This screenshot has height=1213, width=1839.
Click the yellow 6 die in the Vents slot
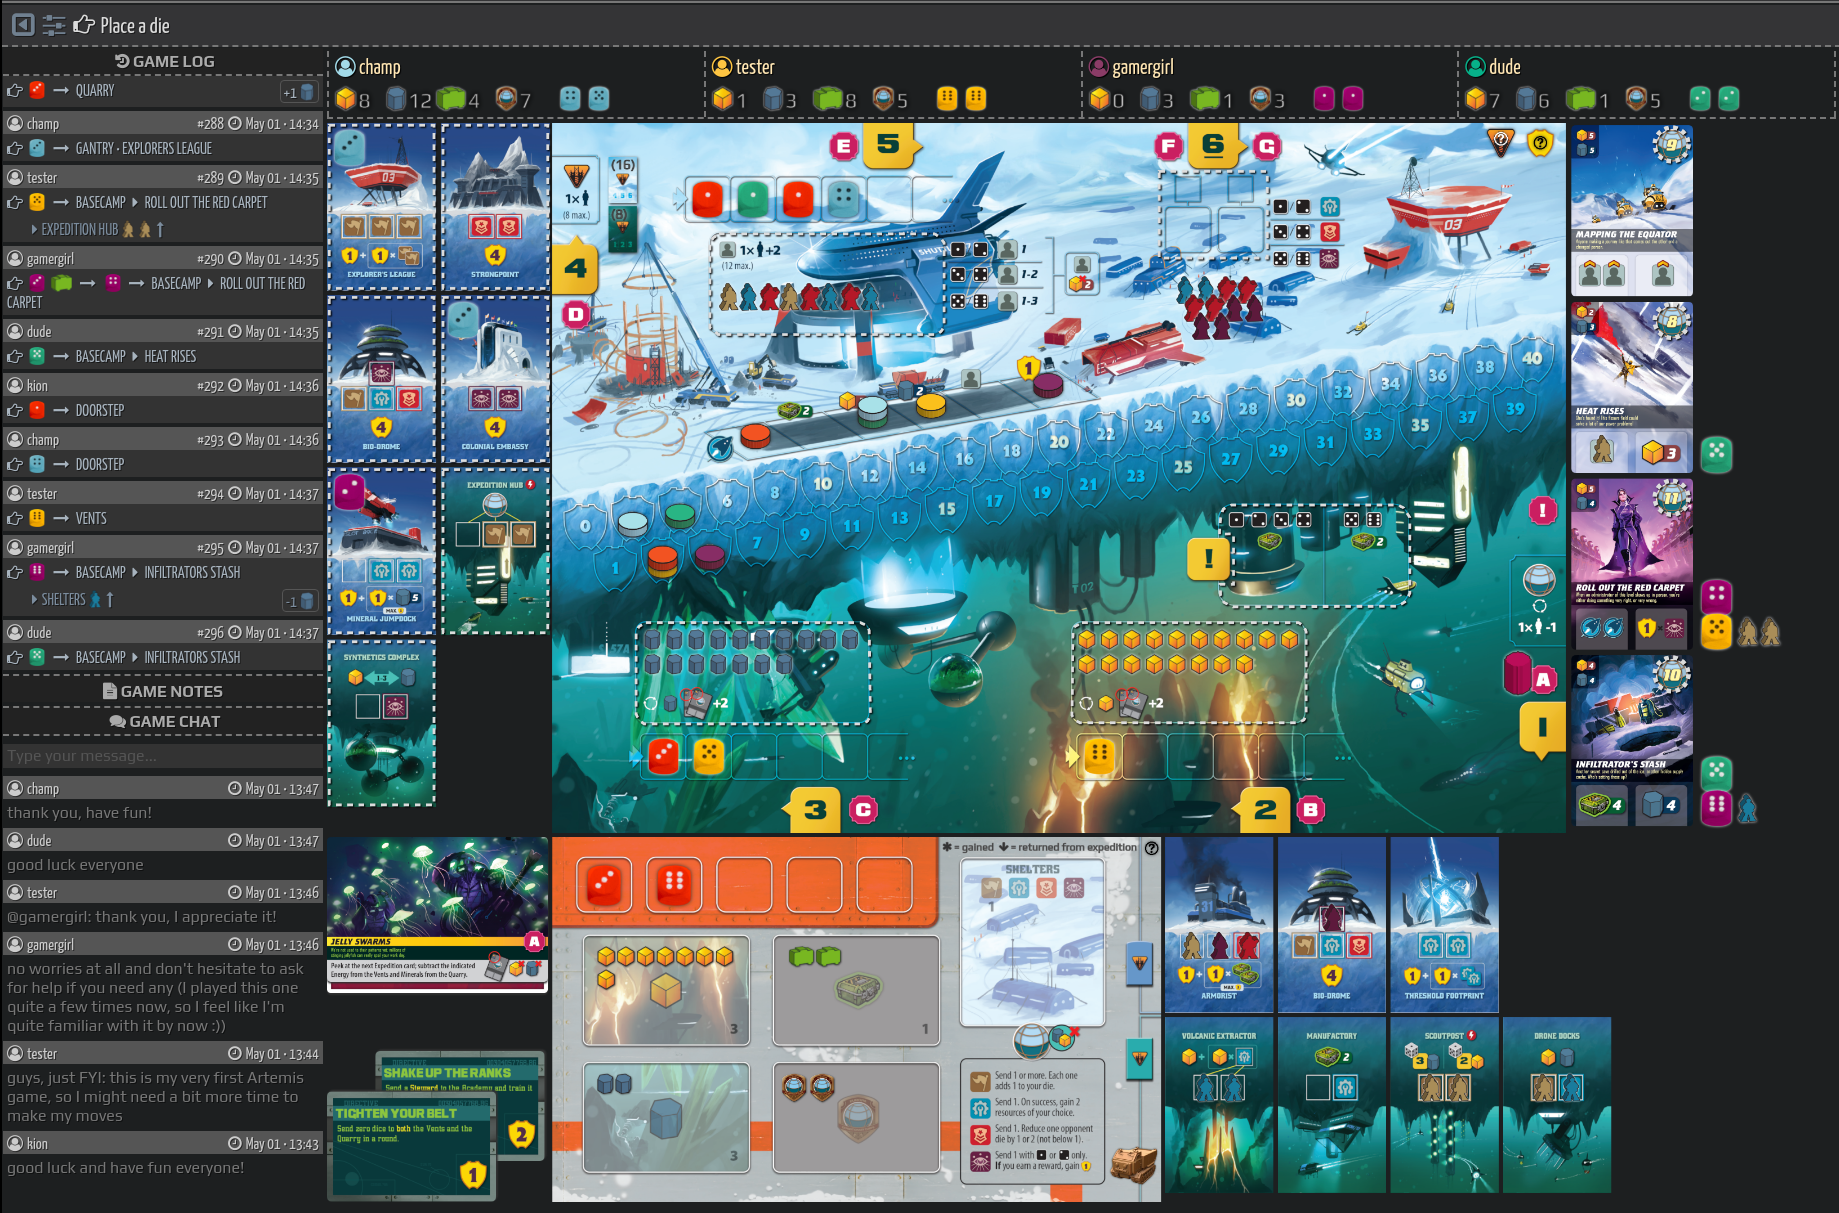pyautogui.click(x=1100, y=756)
